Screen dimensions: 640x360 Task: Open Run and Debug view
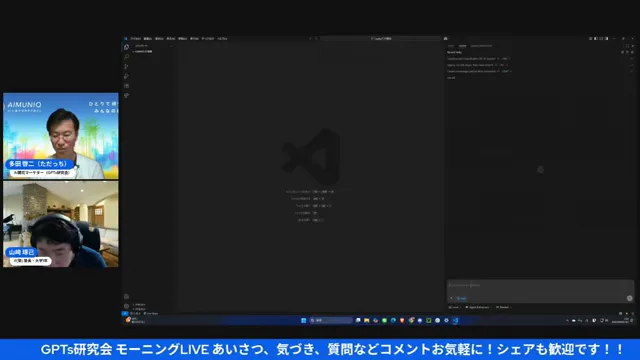(127, 76)
